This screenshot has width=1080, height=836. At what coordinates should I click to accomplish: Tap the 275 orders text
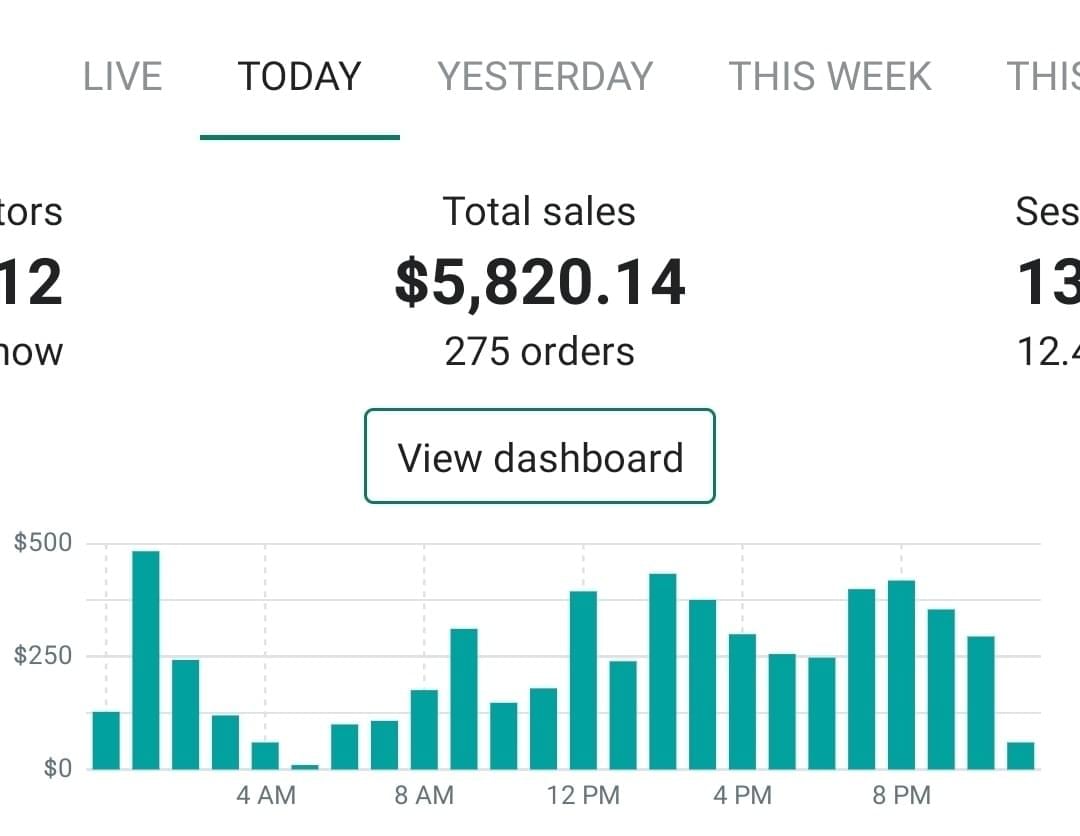540,352
